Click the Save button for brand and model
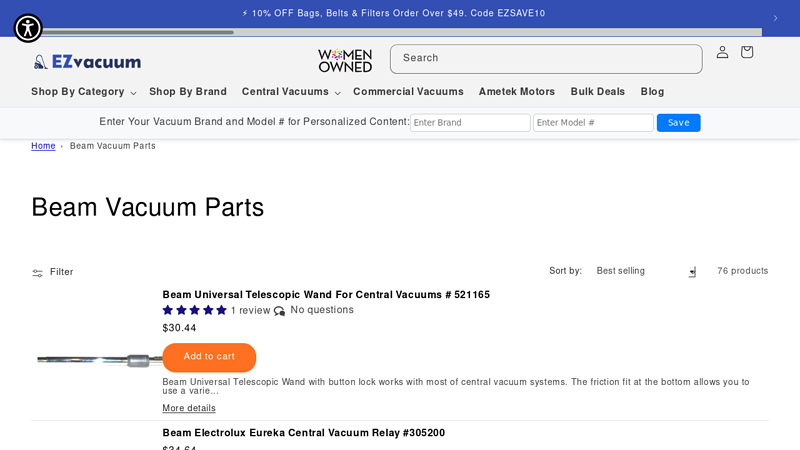 tap(678, 122)
